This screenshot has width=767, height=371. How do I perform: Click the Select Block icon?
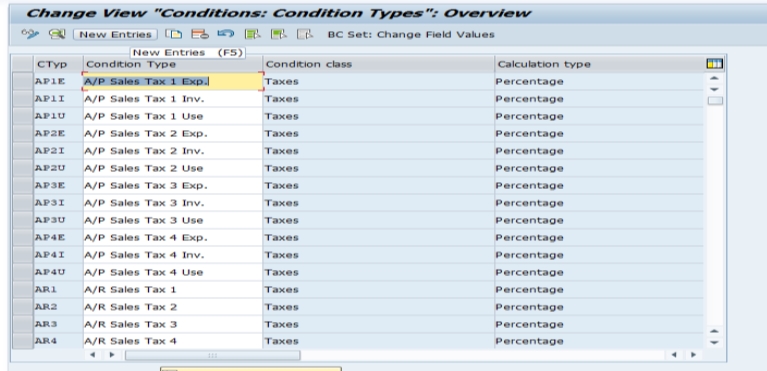[279, 34]
